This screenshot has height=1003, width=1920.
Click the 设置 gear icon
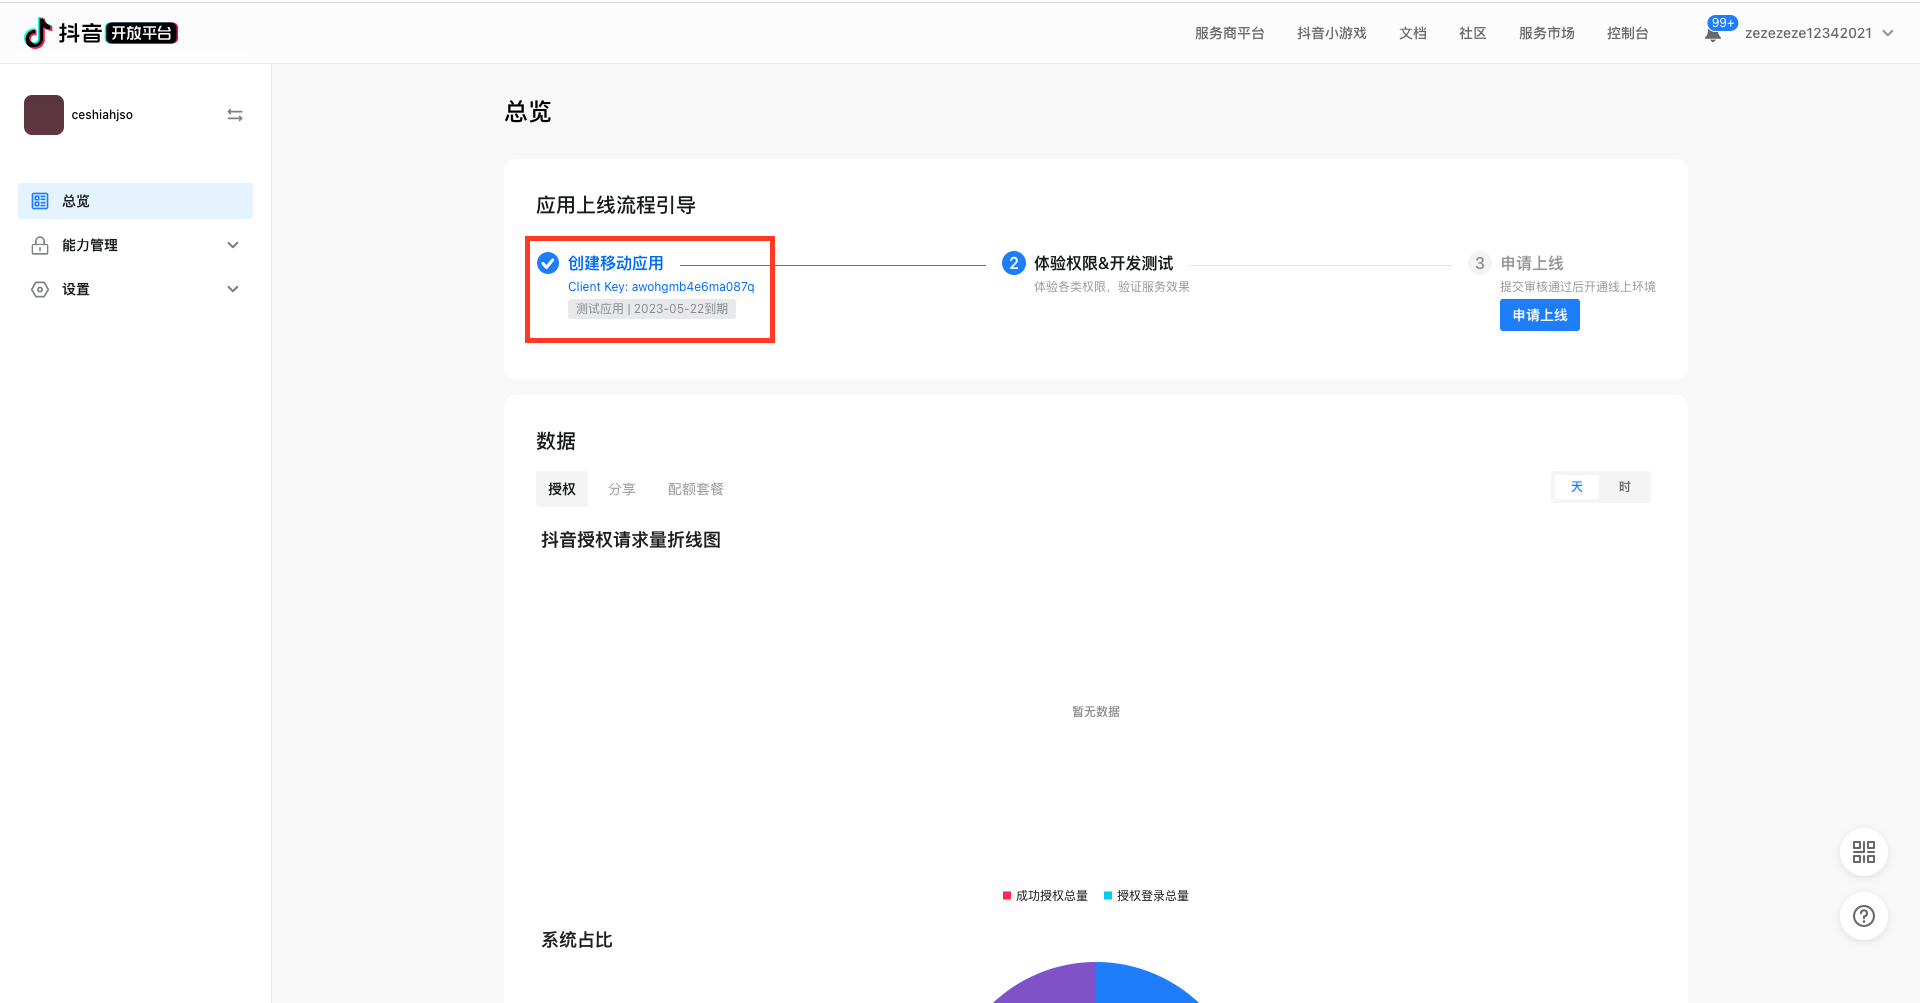pyautogui.click(x=40, y=289)
